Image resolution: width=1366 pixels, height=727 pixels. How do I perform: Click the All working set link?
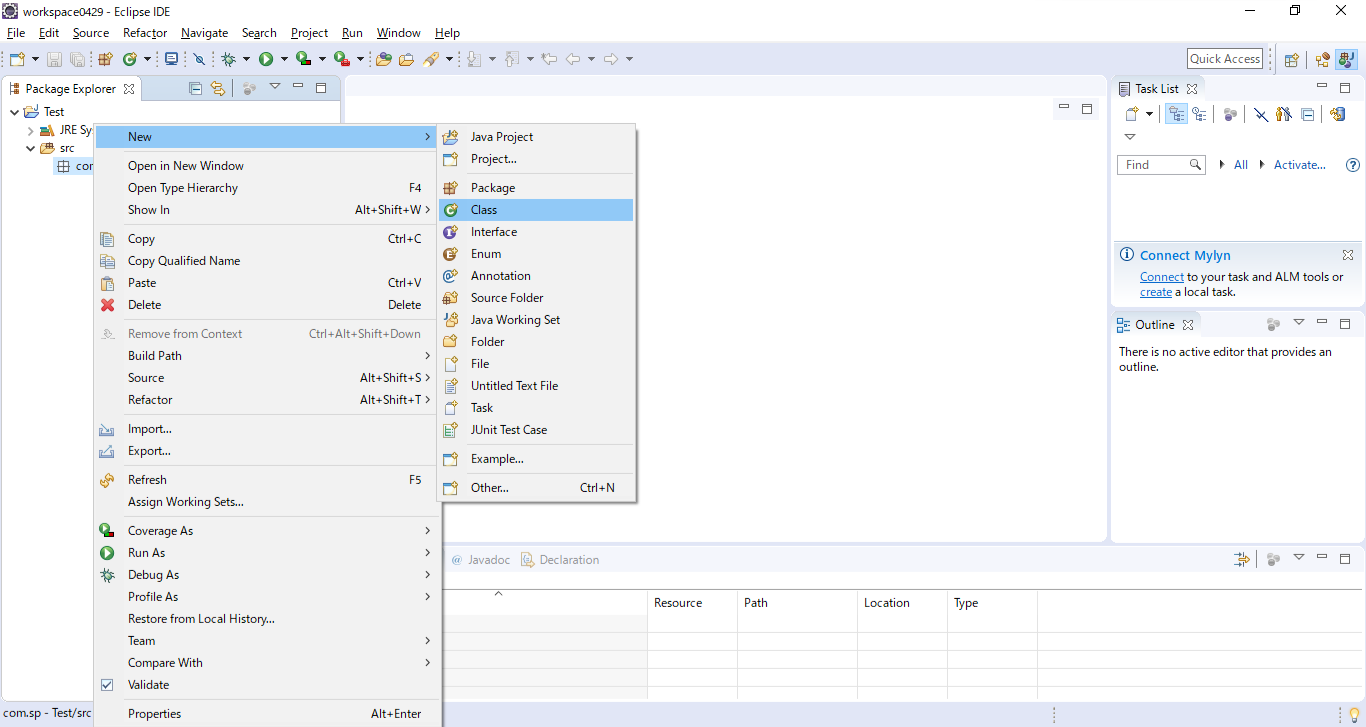pyautogui.click(x=1241, y=165)
